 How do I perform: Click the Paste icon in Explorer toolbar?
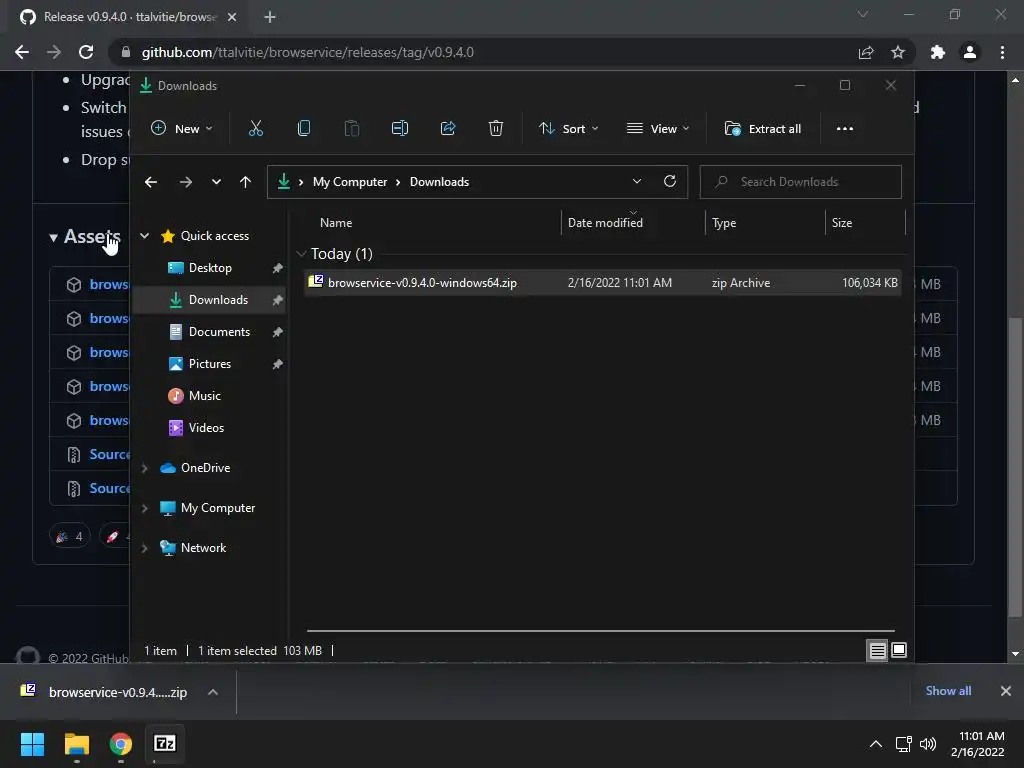[351, 129]
